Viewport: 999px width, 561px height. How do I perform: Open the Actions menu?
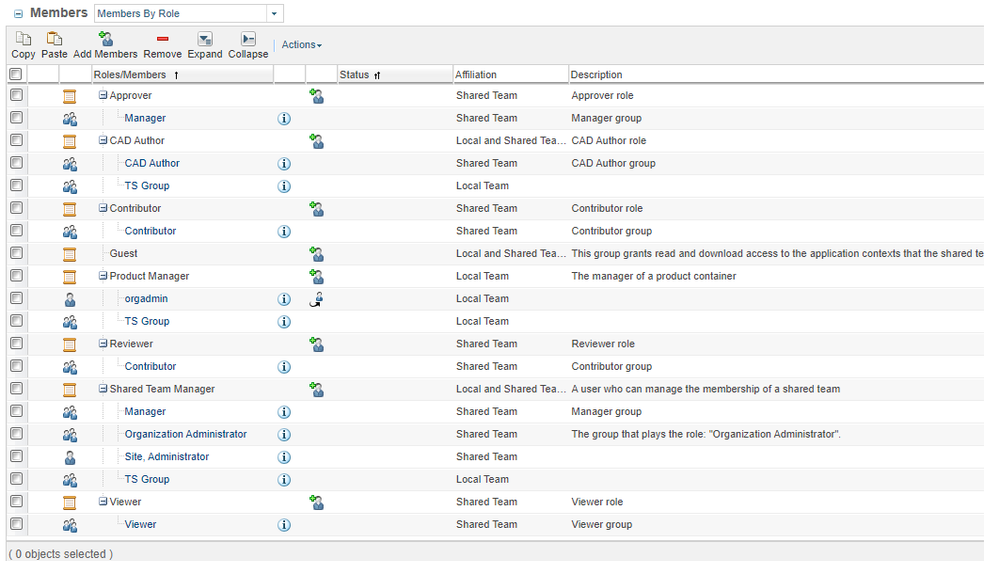[x=301, y=45]
